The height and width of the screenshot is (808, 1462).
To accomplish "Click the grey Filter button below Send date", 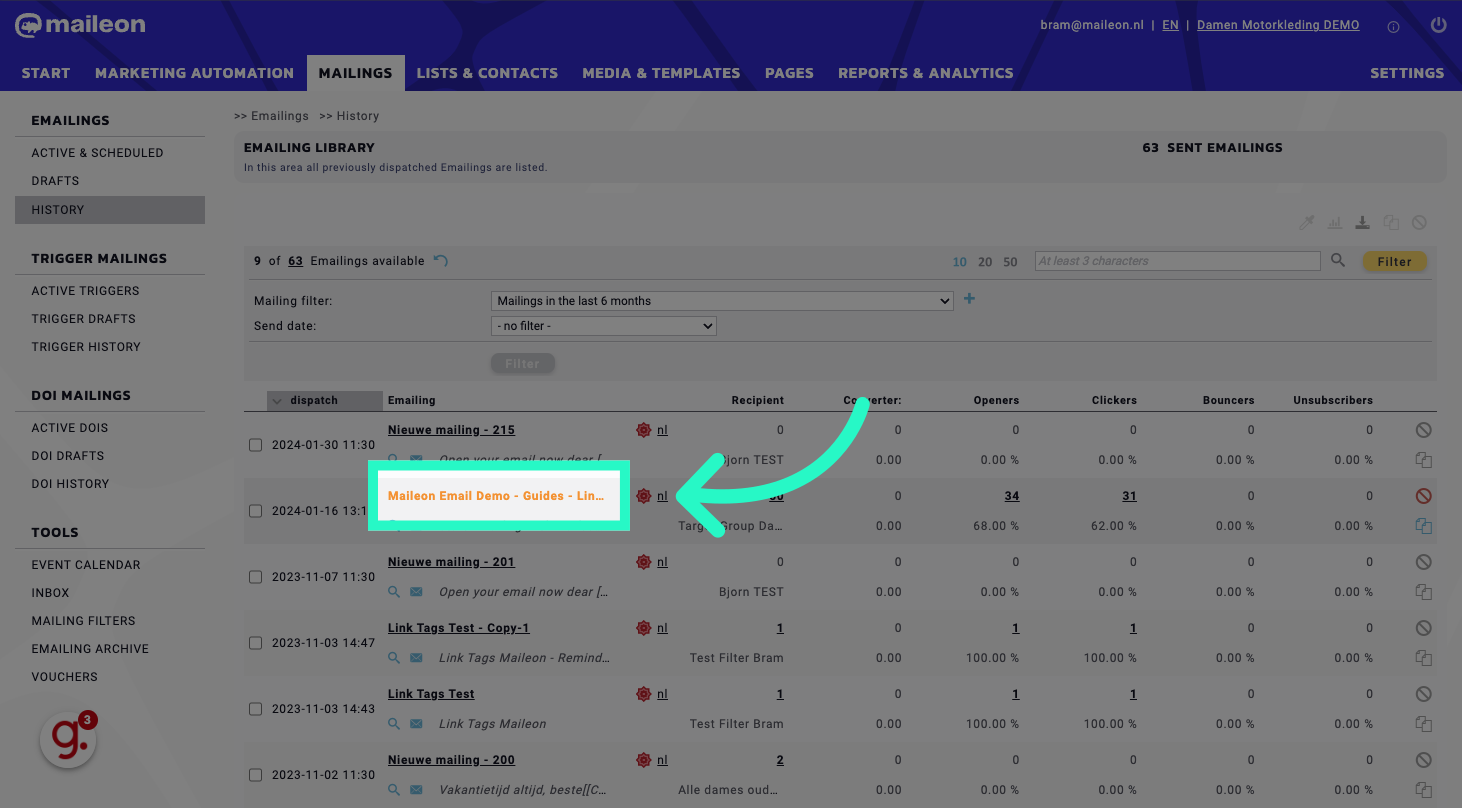I will point(522,364).
